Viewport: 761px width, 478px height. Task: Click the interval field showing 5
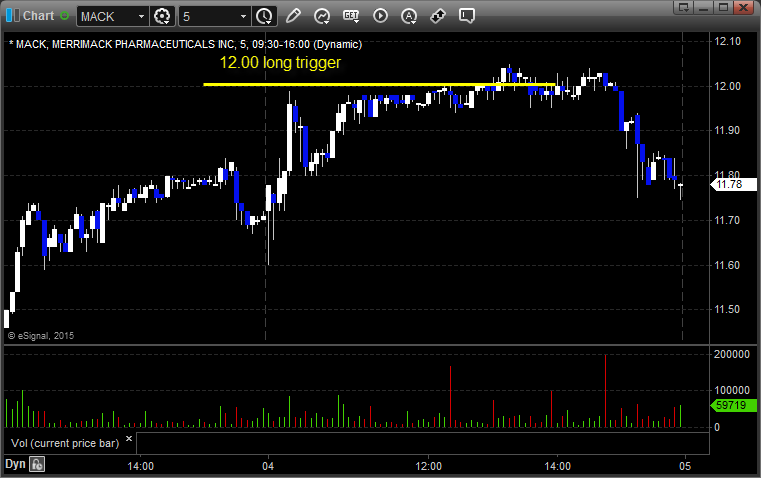pyautogui.click(x=208, y=16)
